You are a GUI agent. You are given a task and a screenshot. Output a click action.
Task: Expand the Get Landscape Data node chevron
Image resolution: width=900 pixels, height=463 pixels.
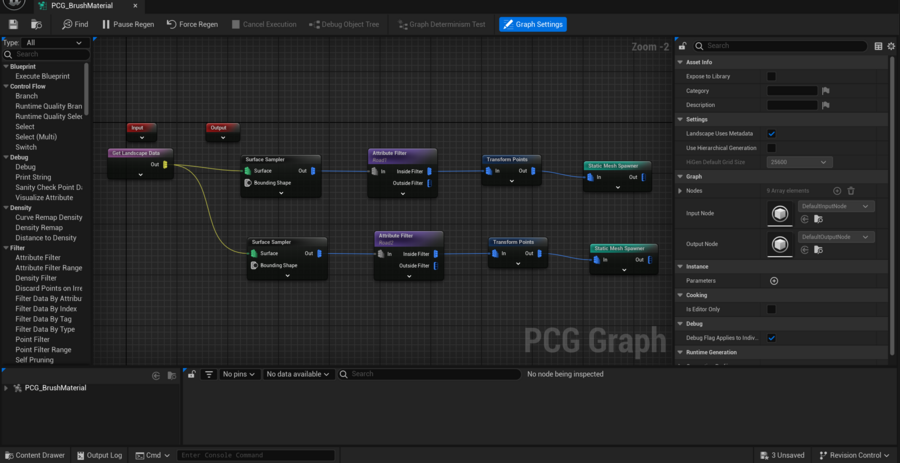(141, 174)
